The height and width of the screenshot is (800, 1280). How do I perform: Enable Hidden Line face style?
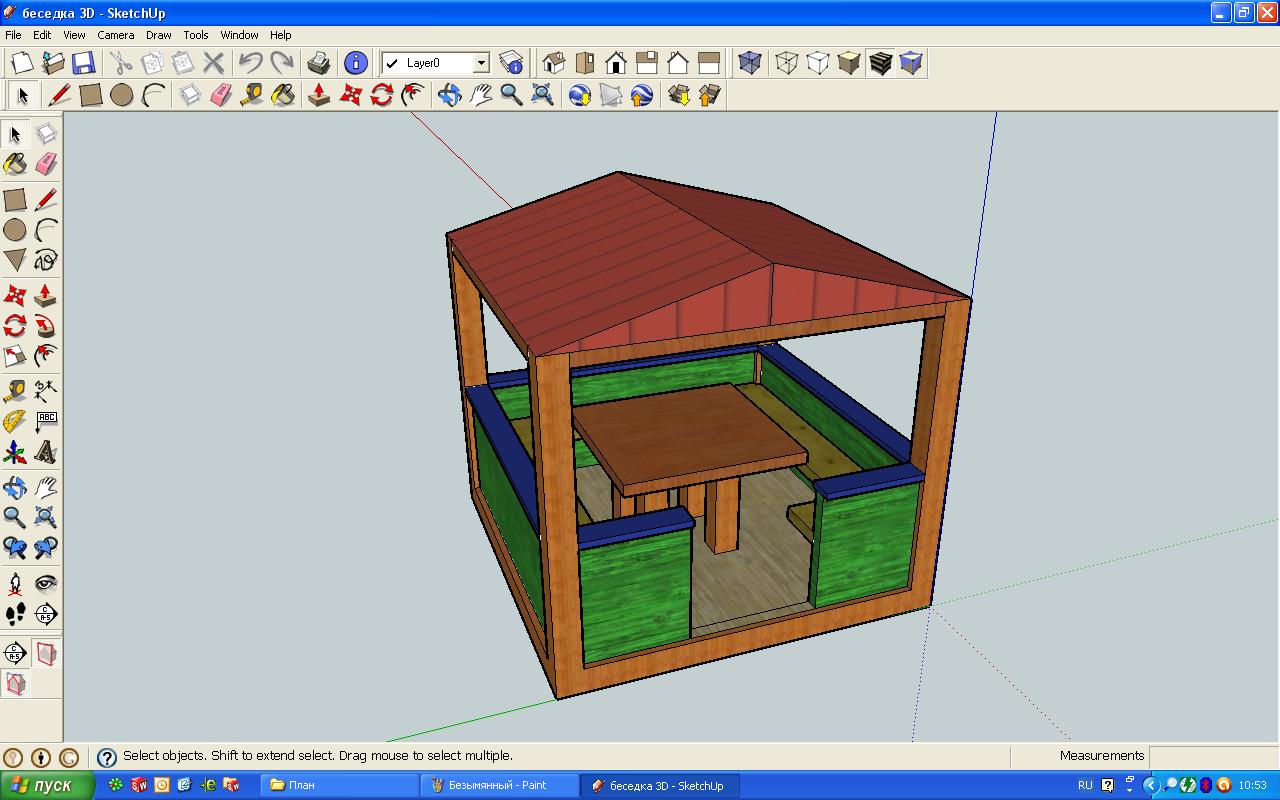coord(818,63)
